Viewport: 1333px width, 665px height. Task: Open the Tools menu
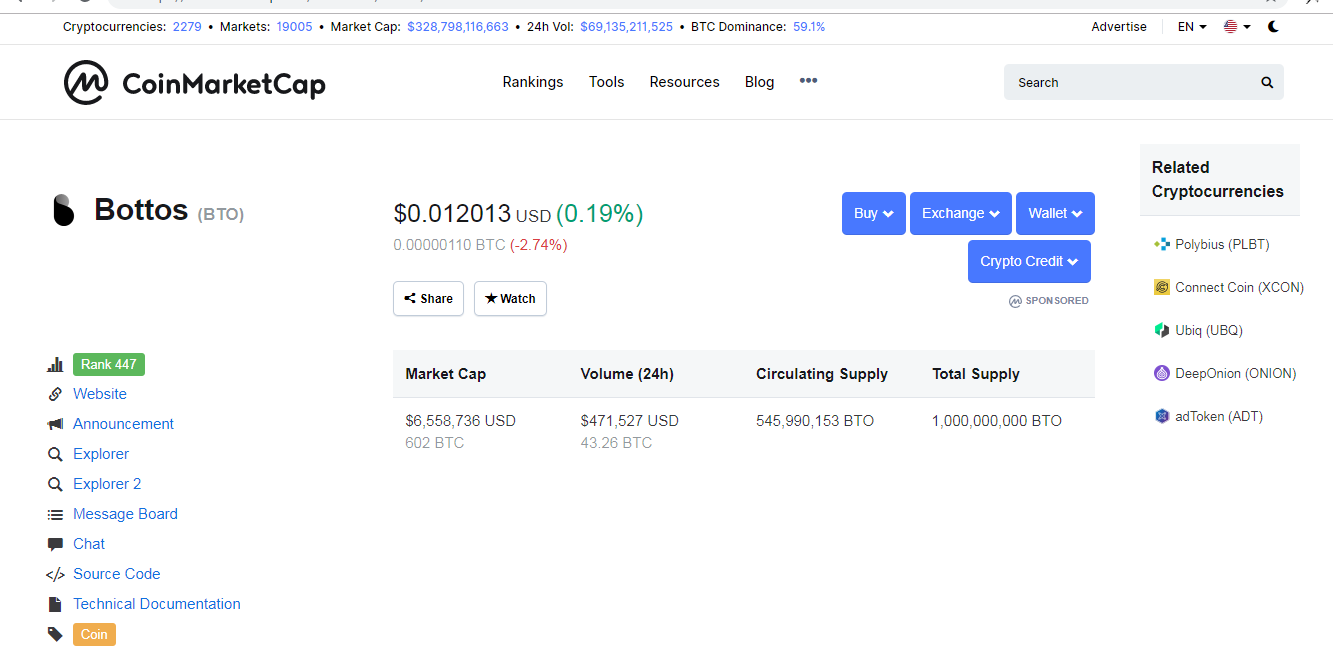(606, 82)
